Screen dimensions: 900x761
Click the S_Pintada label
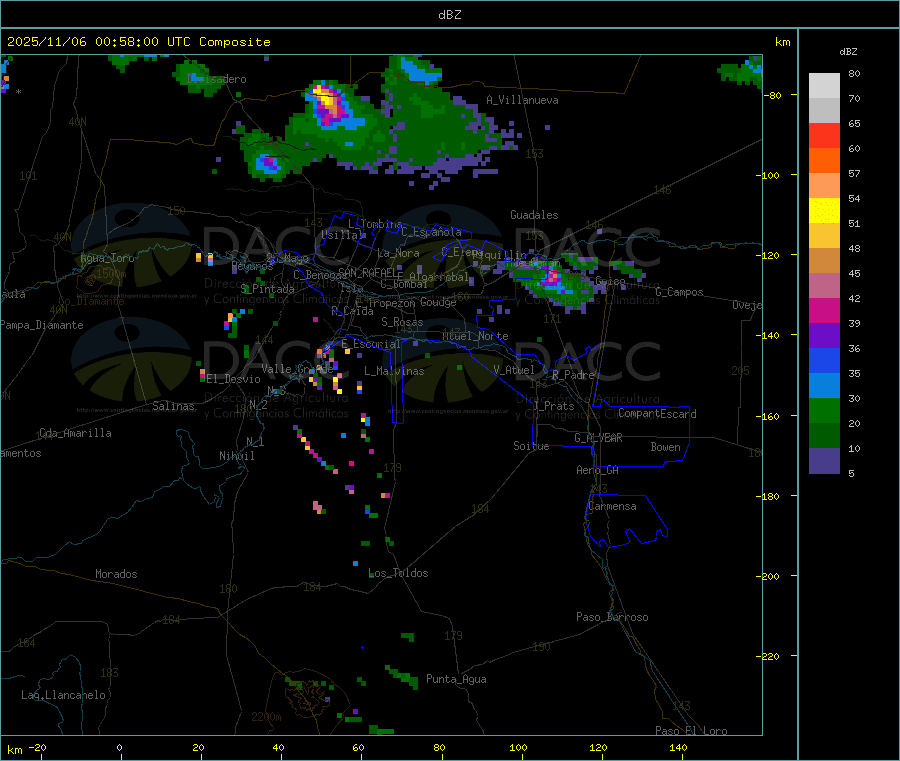pyautogui.click(x=267, y=289)
